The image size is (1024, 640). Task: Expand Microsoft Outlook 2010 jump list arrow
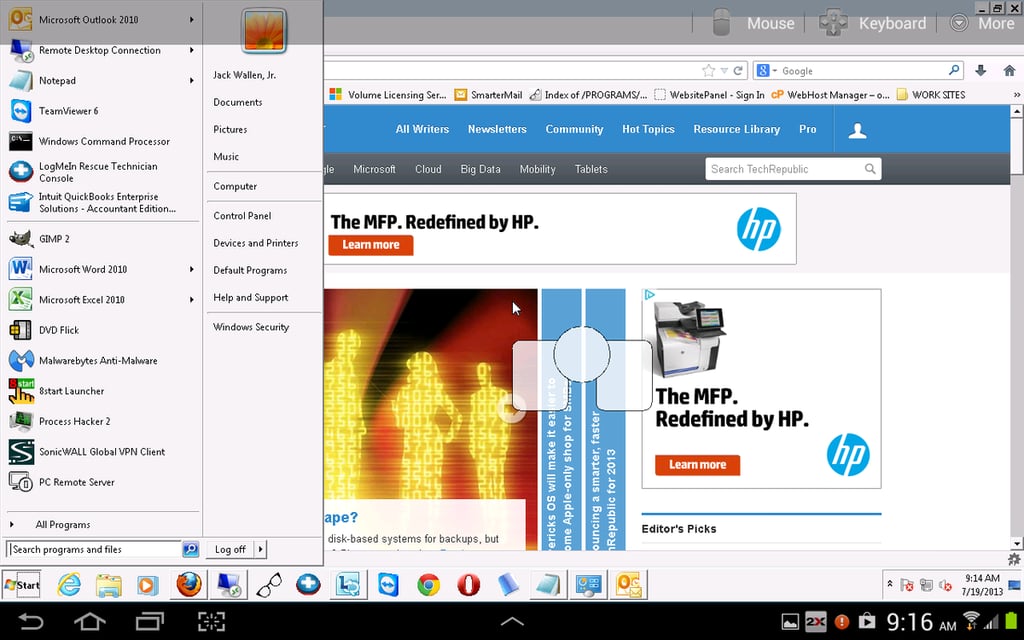point(191,20)
